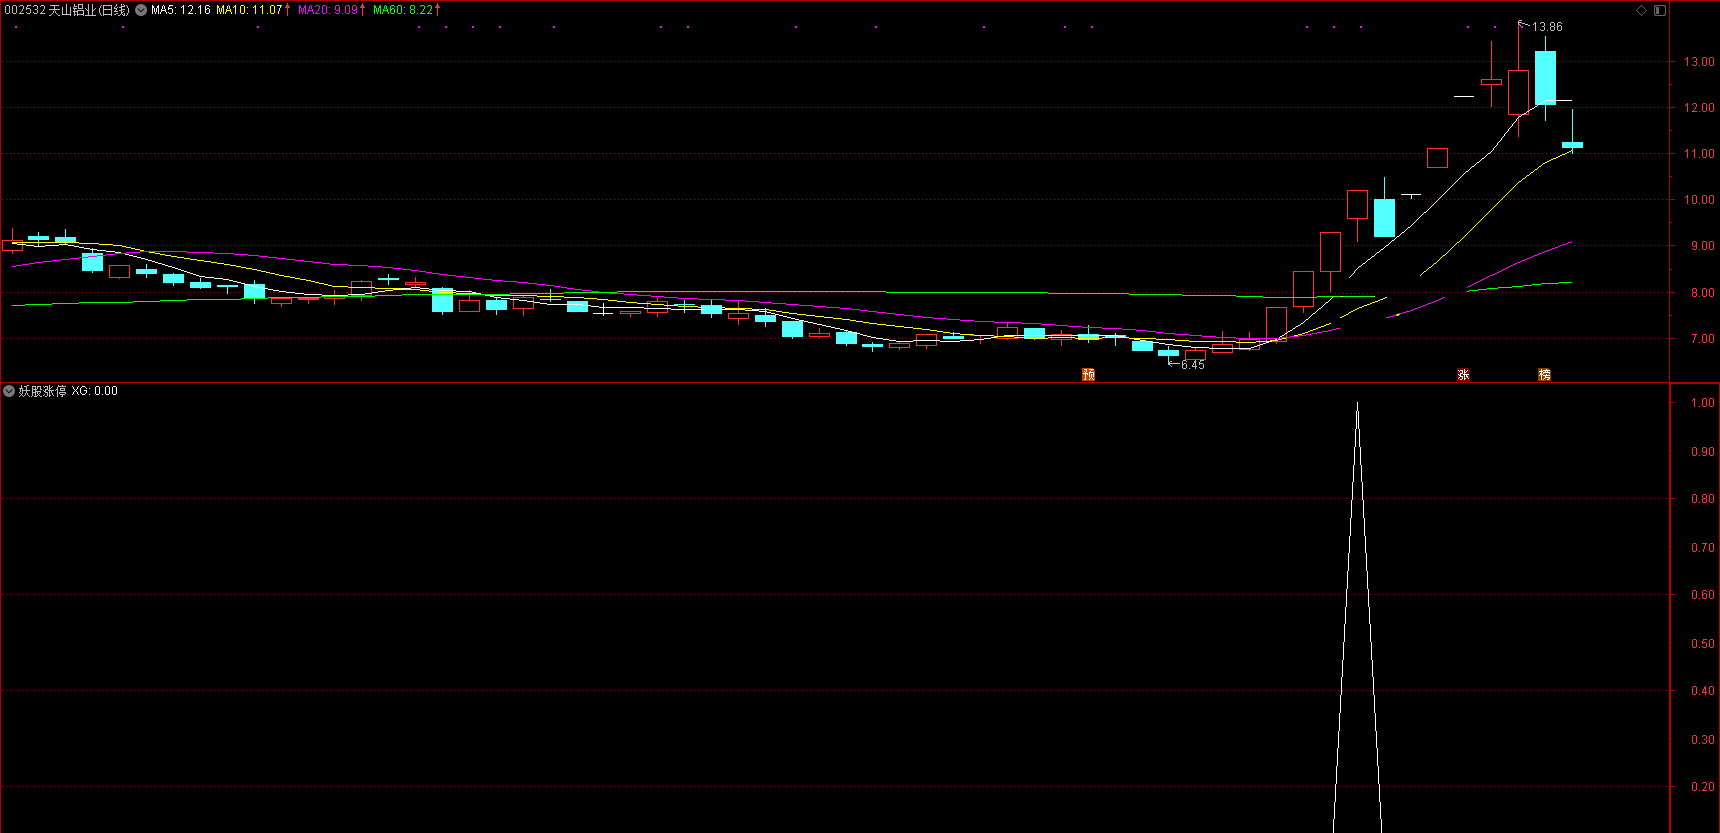Click the 0.20 indicator axis label
Viewport: 1720px width, 833px height.
click(1702, 787)
